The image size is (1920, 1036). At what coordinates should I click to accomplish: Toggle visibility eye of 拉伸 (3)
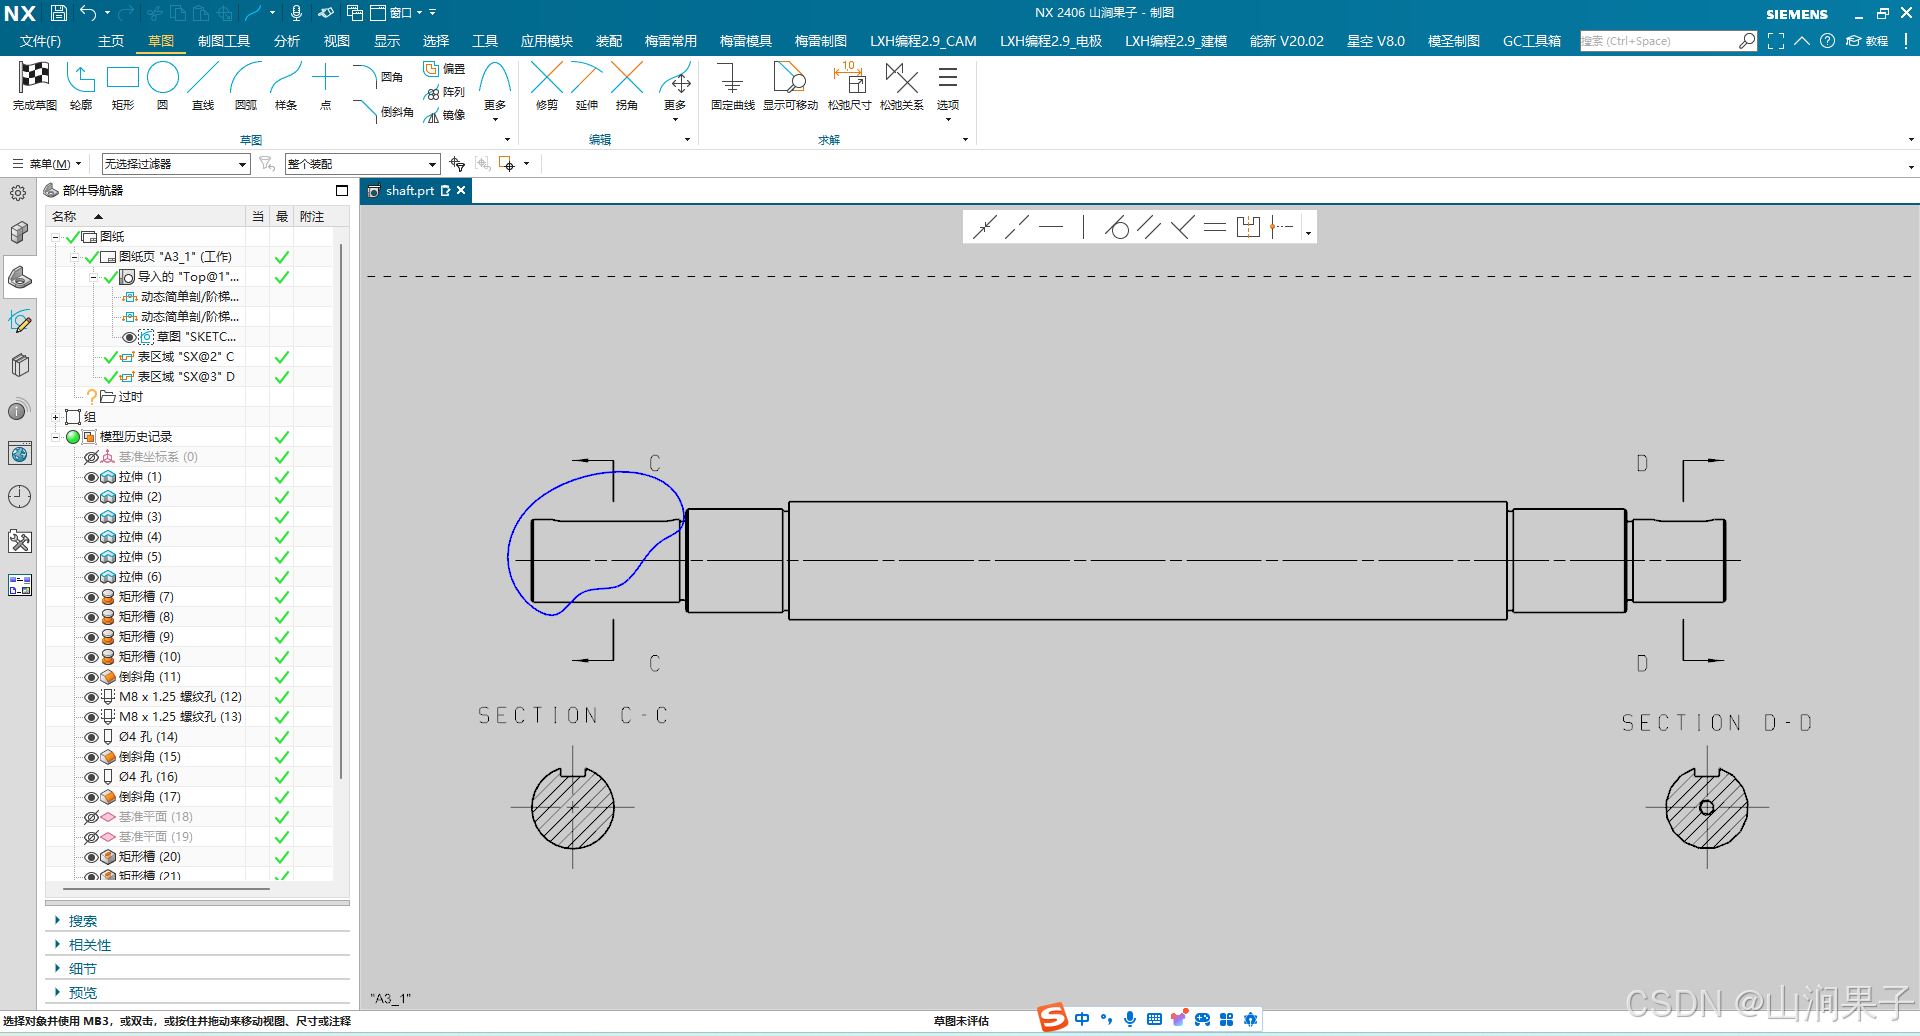[91, 517]
